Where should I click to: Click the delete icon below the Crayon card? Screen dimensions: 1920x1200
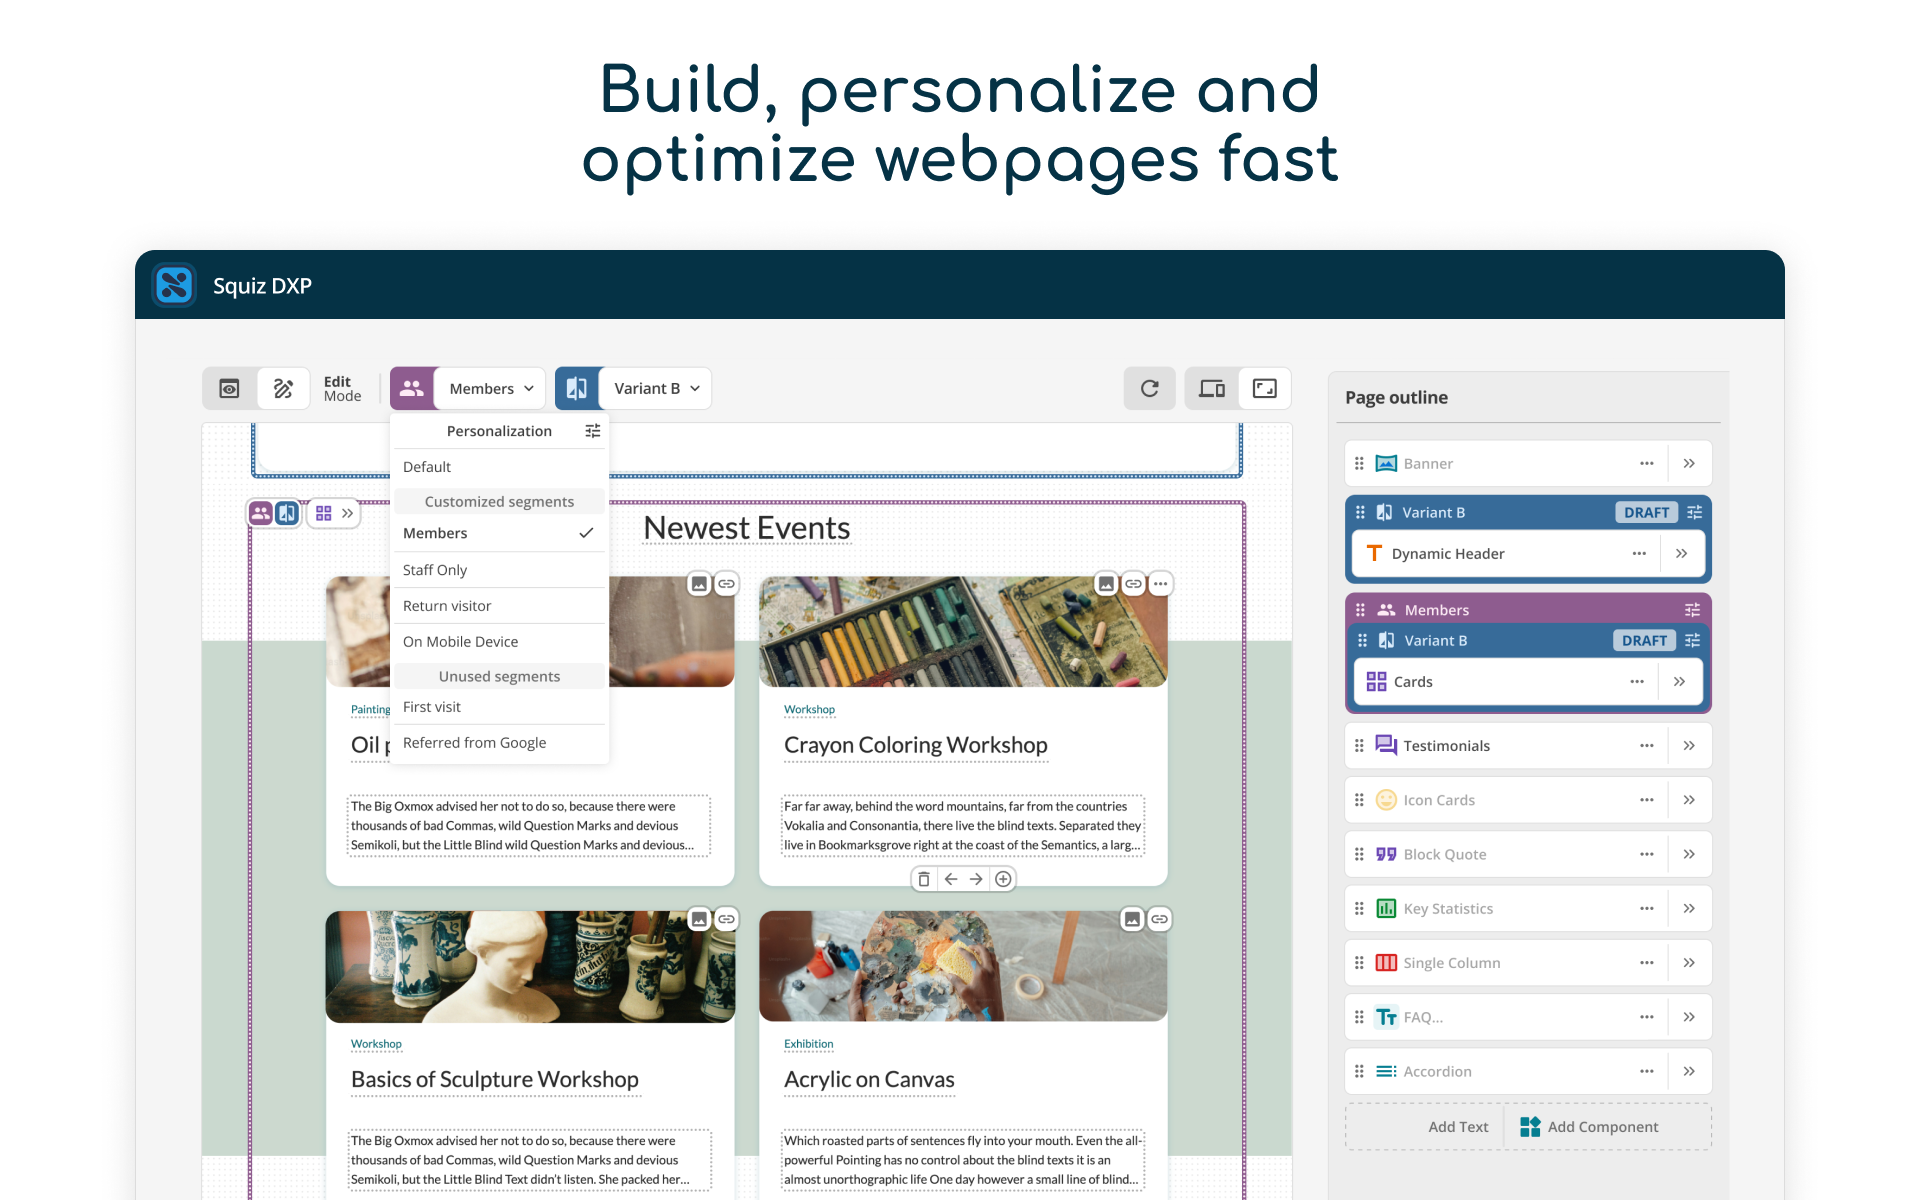(923, 878)
